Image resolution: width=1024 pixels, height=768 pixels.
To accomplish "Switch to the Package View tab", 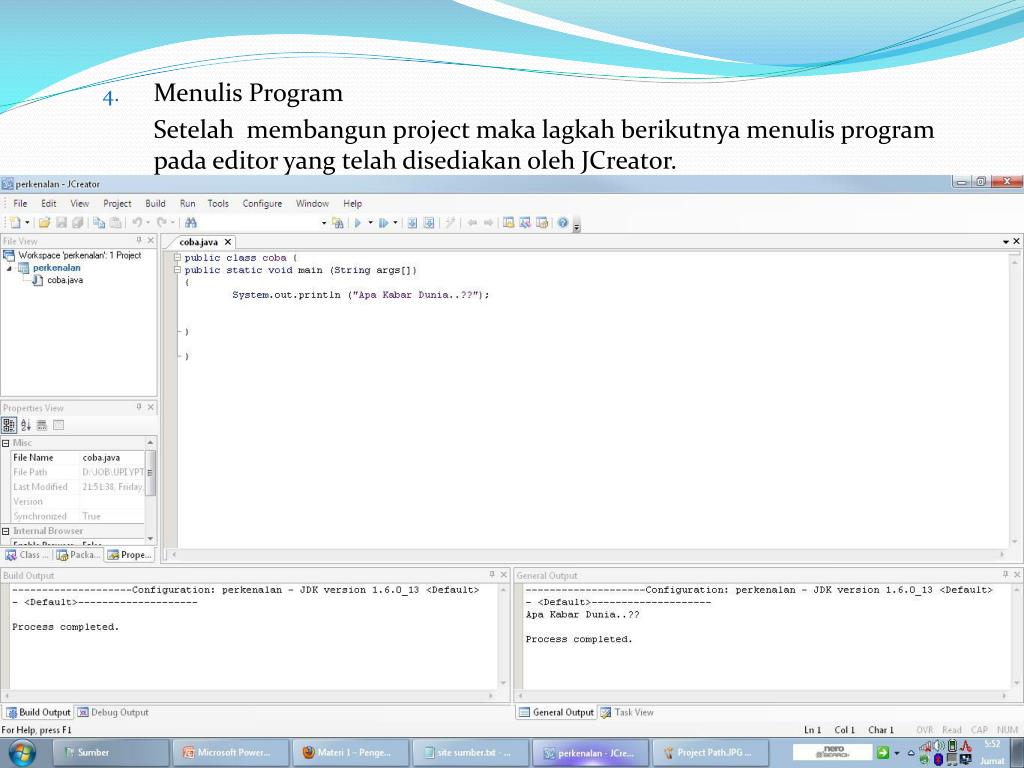I will click(78, 554).
